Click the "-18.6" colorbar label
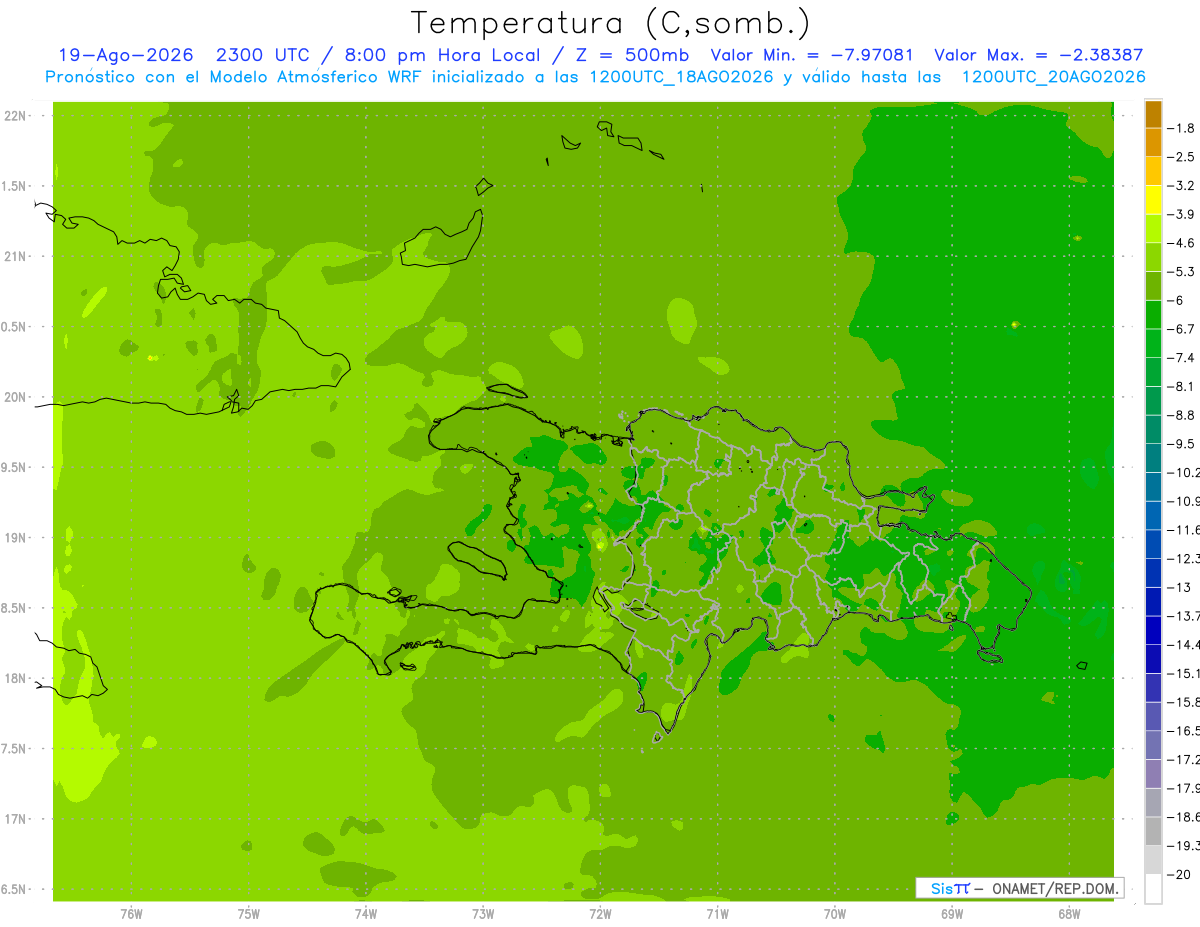1200x927 pixels. pyautogui.click(x=1184, y=817)
